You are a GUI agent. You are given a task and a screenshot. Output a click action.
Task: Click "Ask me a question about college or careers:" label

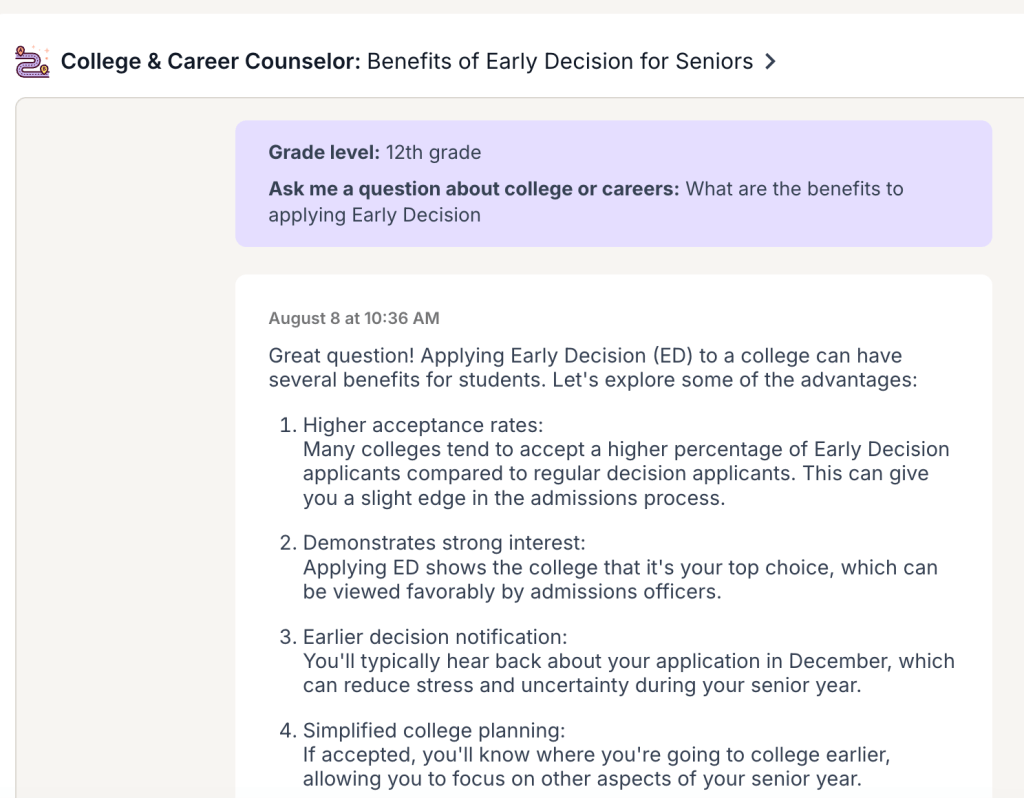474,189
